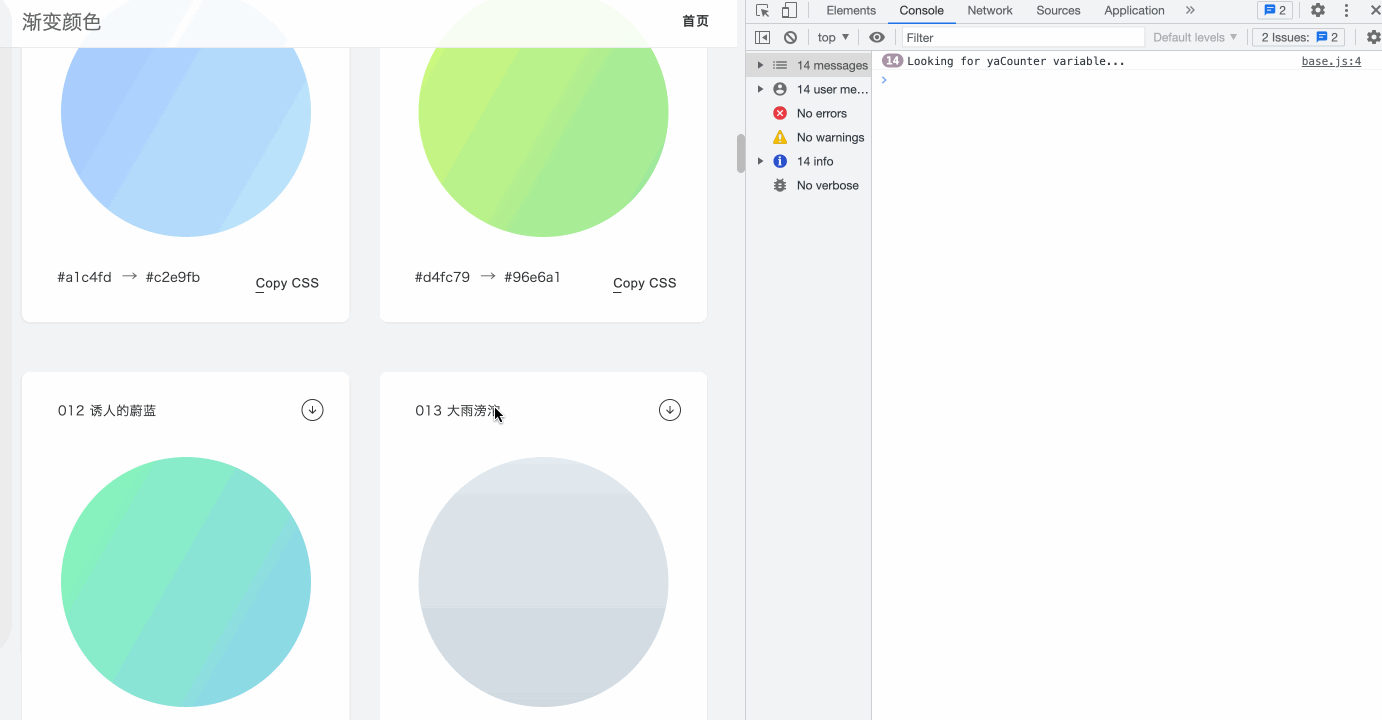Switch to the Elements tab
Viewport: 1382px width, 720px height.
tap(851, 10)
